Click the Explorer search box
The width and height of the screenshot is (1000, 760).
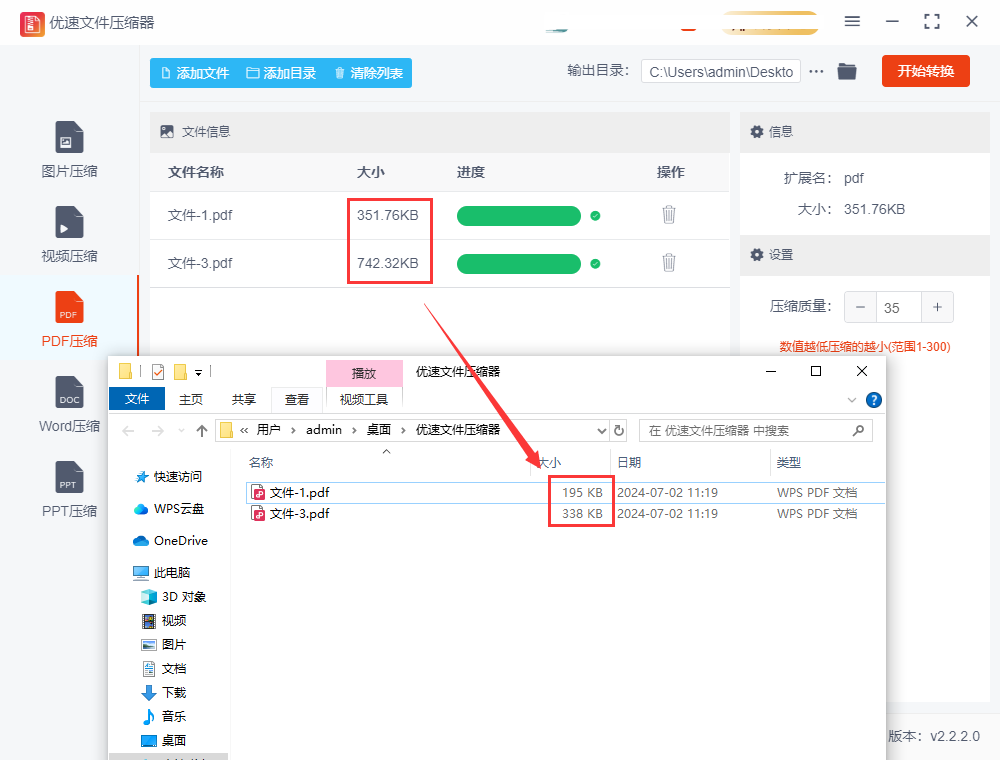click(x=756, y=430)
